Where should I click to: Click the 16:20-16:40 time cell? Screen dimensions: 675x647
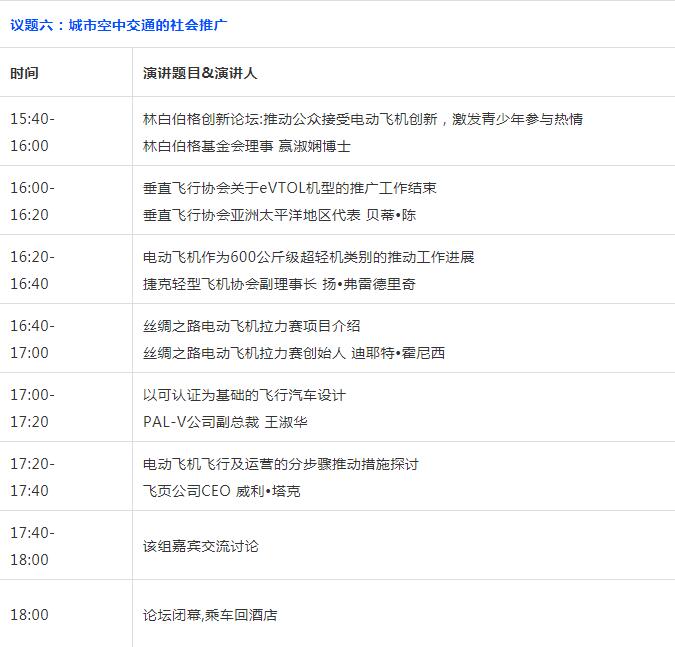tap(33, 270)
